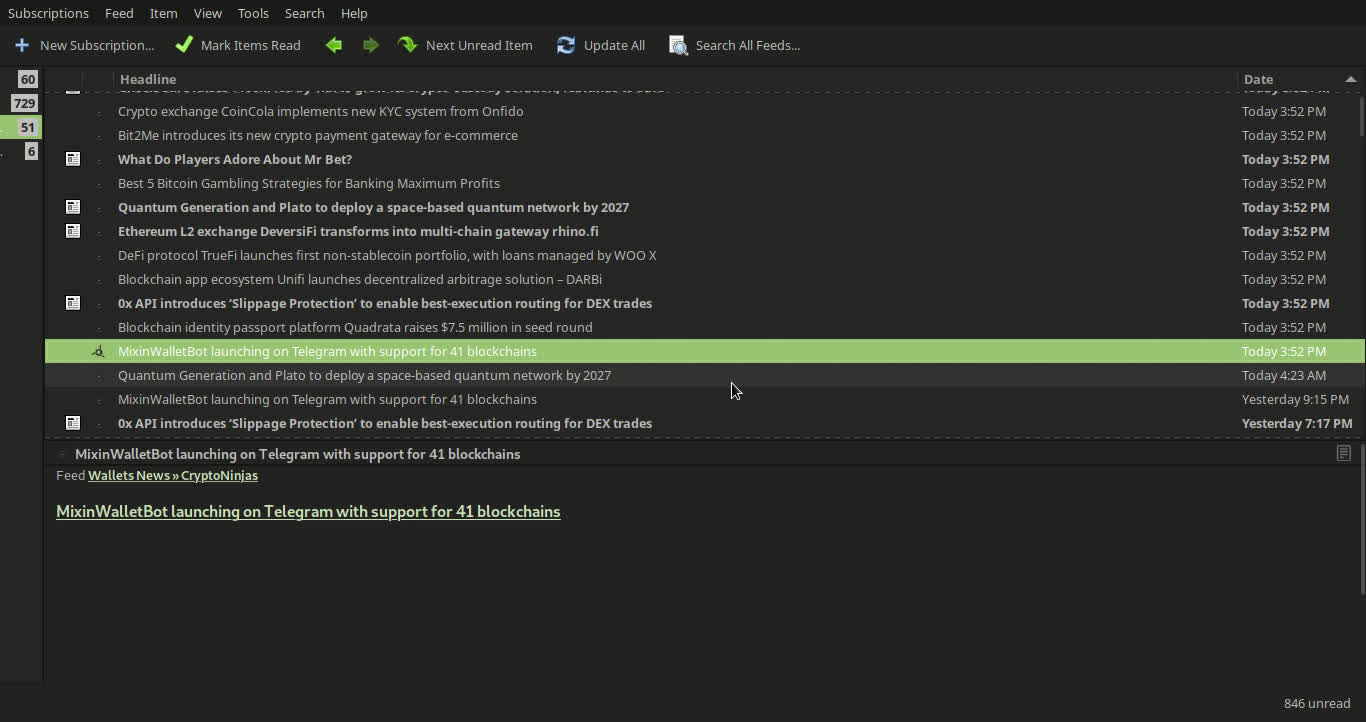This screenshot has width=1366, height=722.
Task: Click 'Yesterday 9:15 PM' date cell
Action: (1295, 399)
